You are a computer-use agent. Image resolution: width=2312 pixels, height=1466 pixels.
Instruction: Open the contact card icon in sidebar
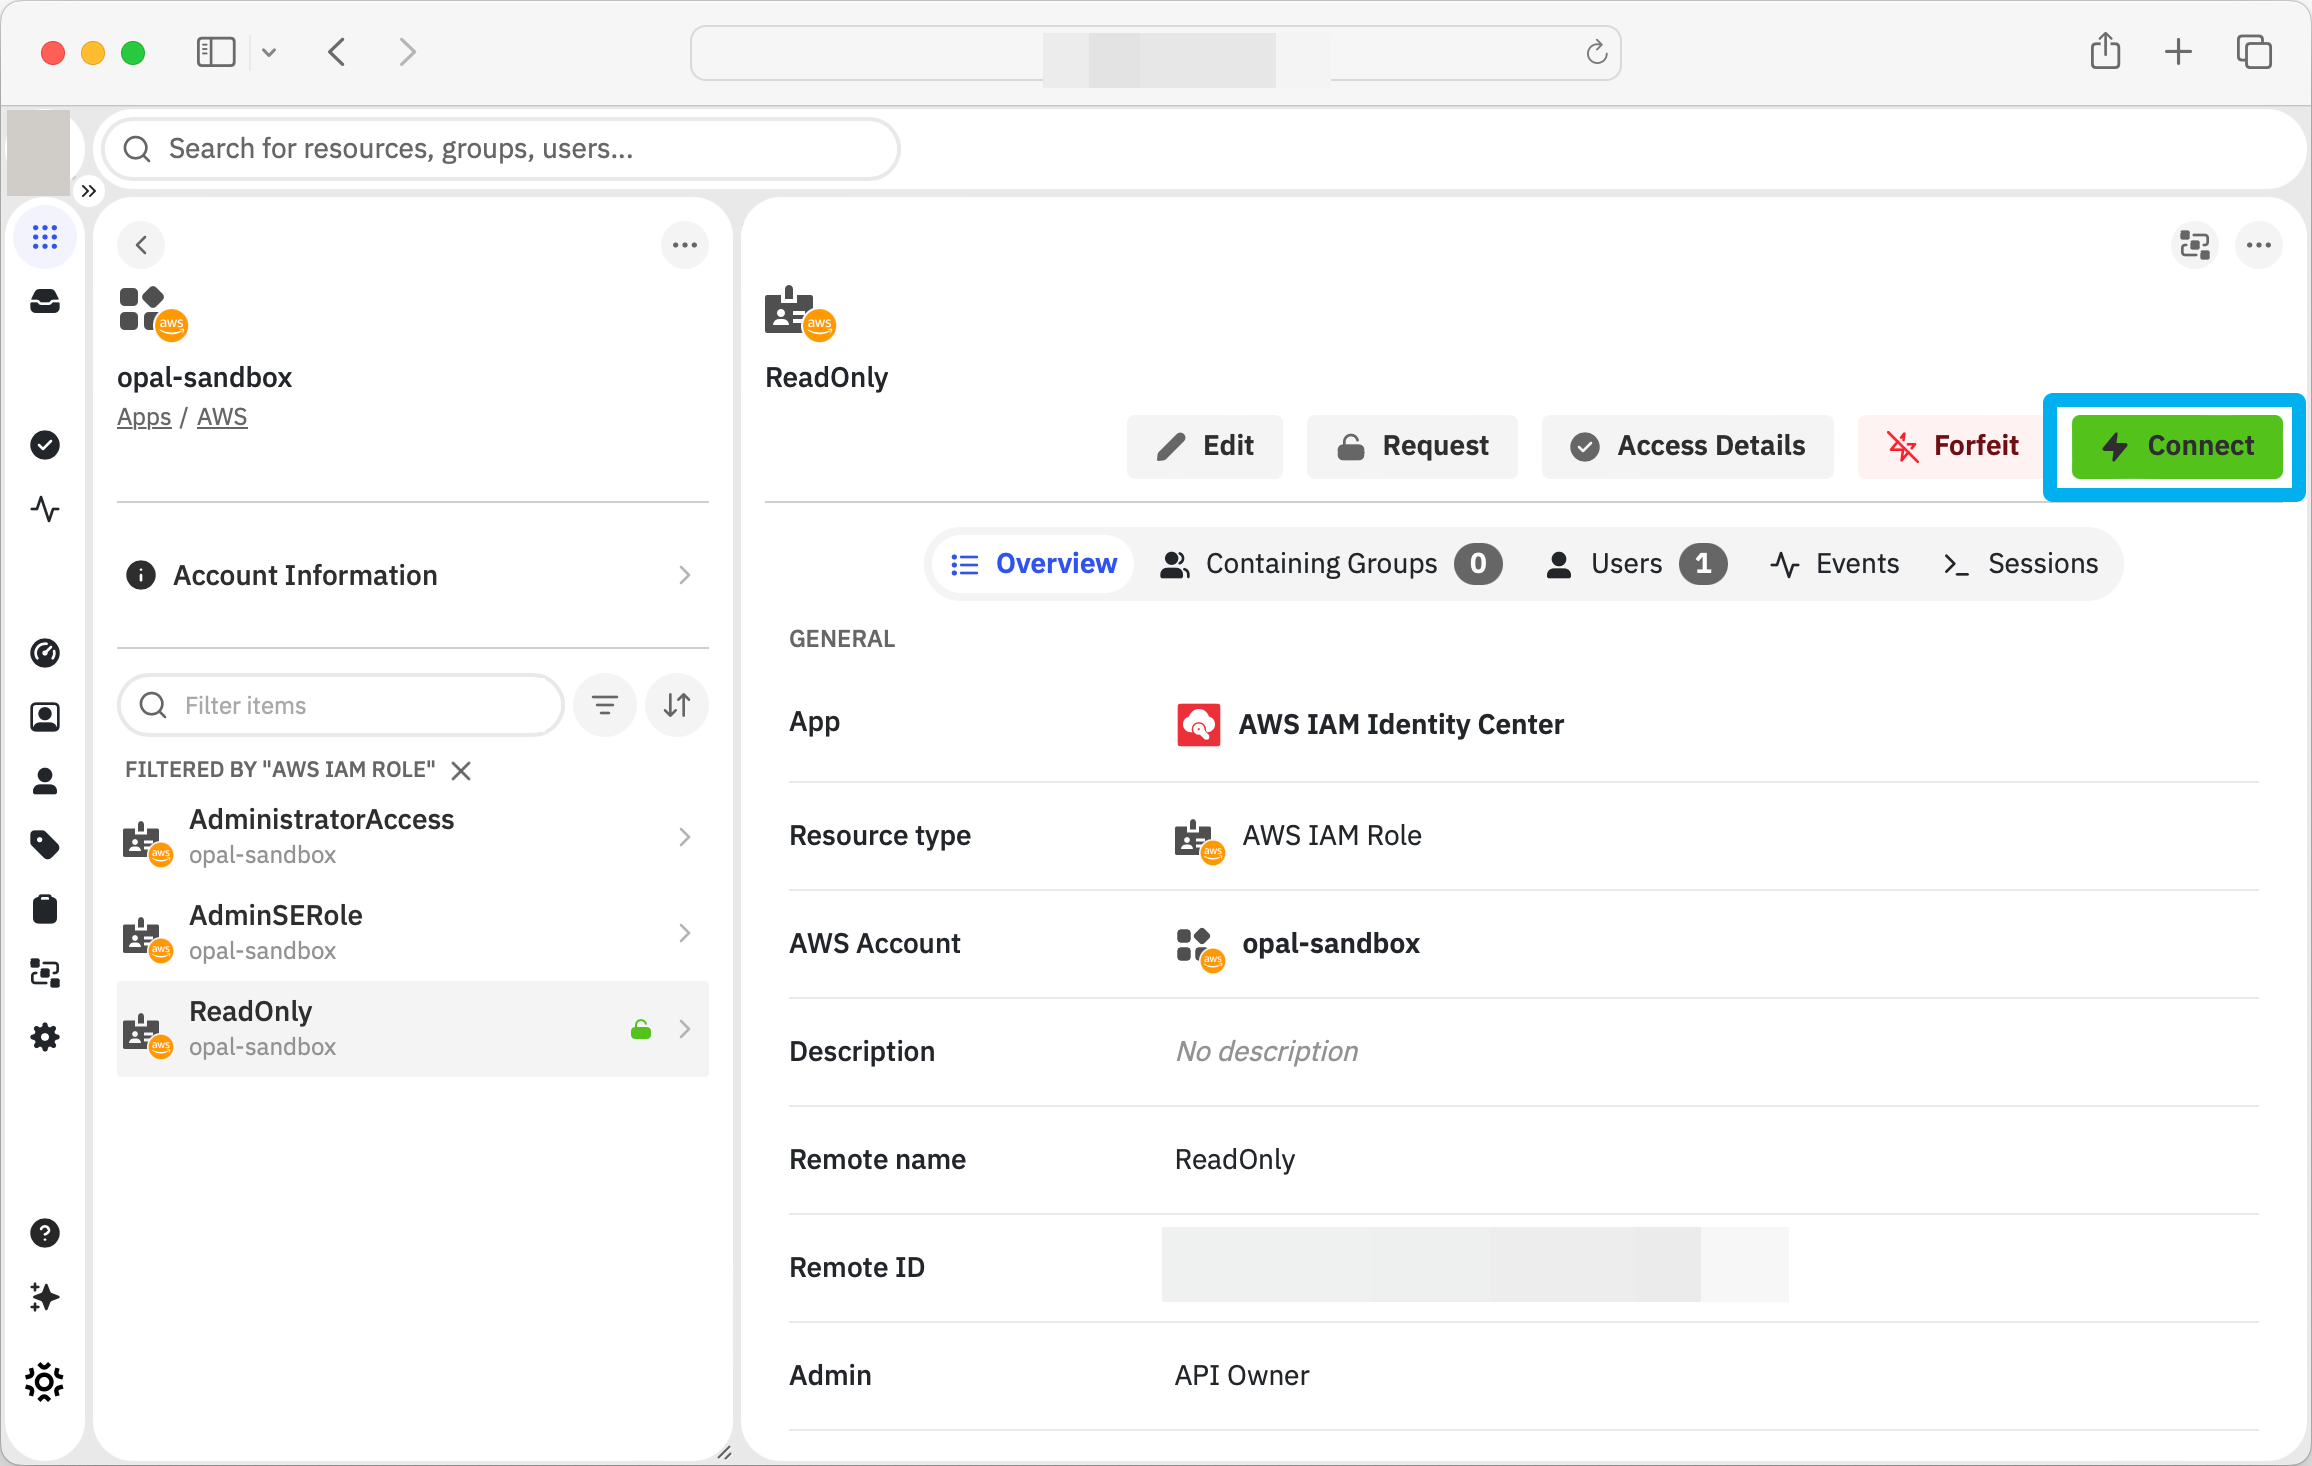(x=45, y=717)
